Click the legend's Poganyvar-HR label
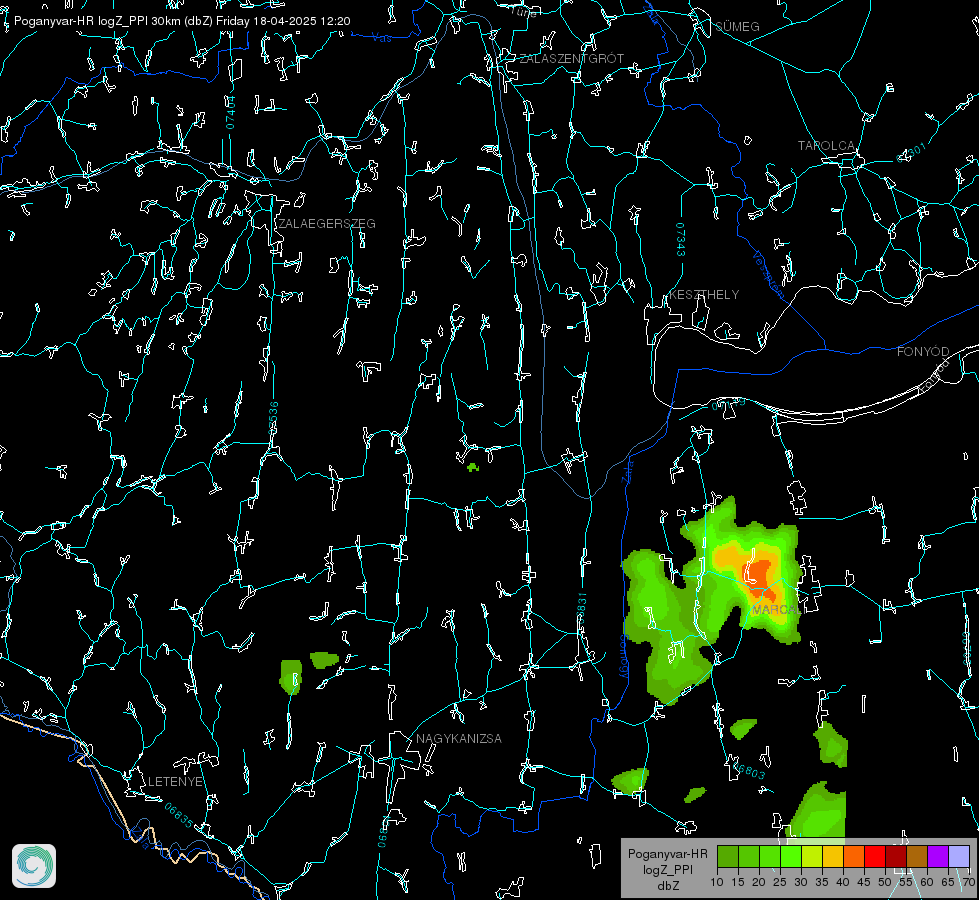 click(667, 854)
